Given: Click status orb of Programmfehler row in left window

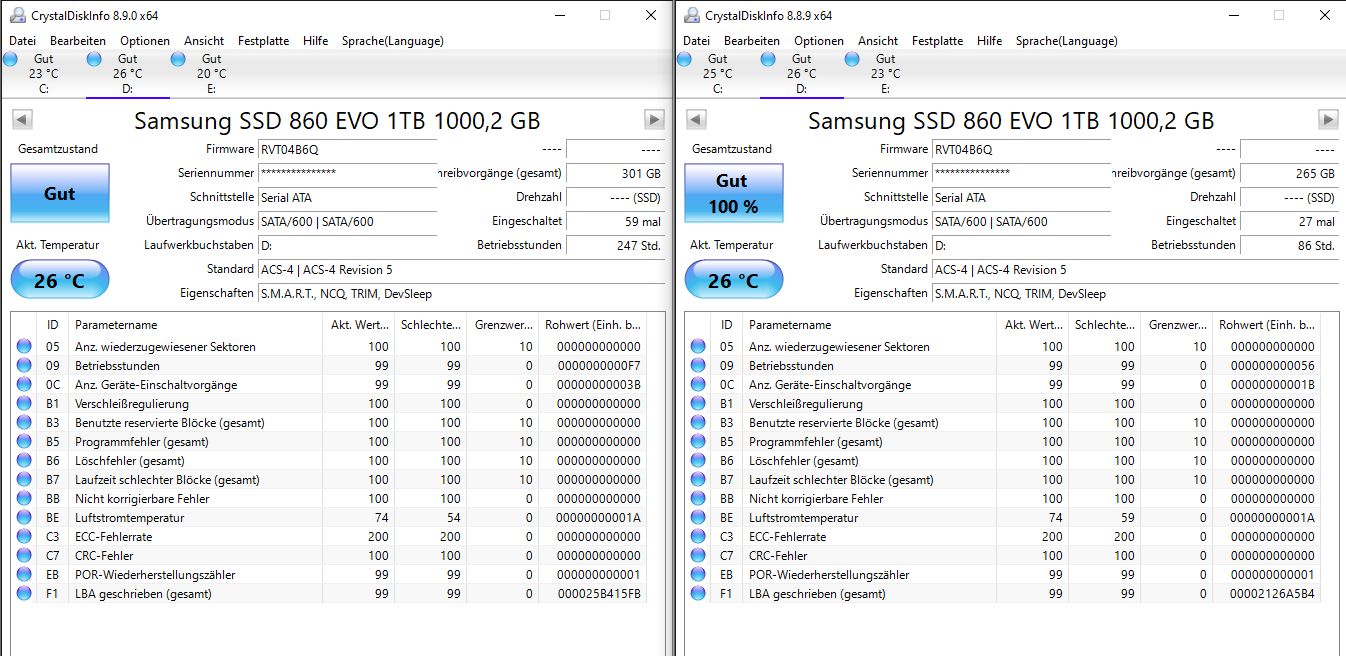Looking at the screenshot, I should click(x=24, y=442).
